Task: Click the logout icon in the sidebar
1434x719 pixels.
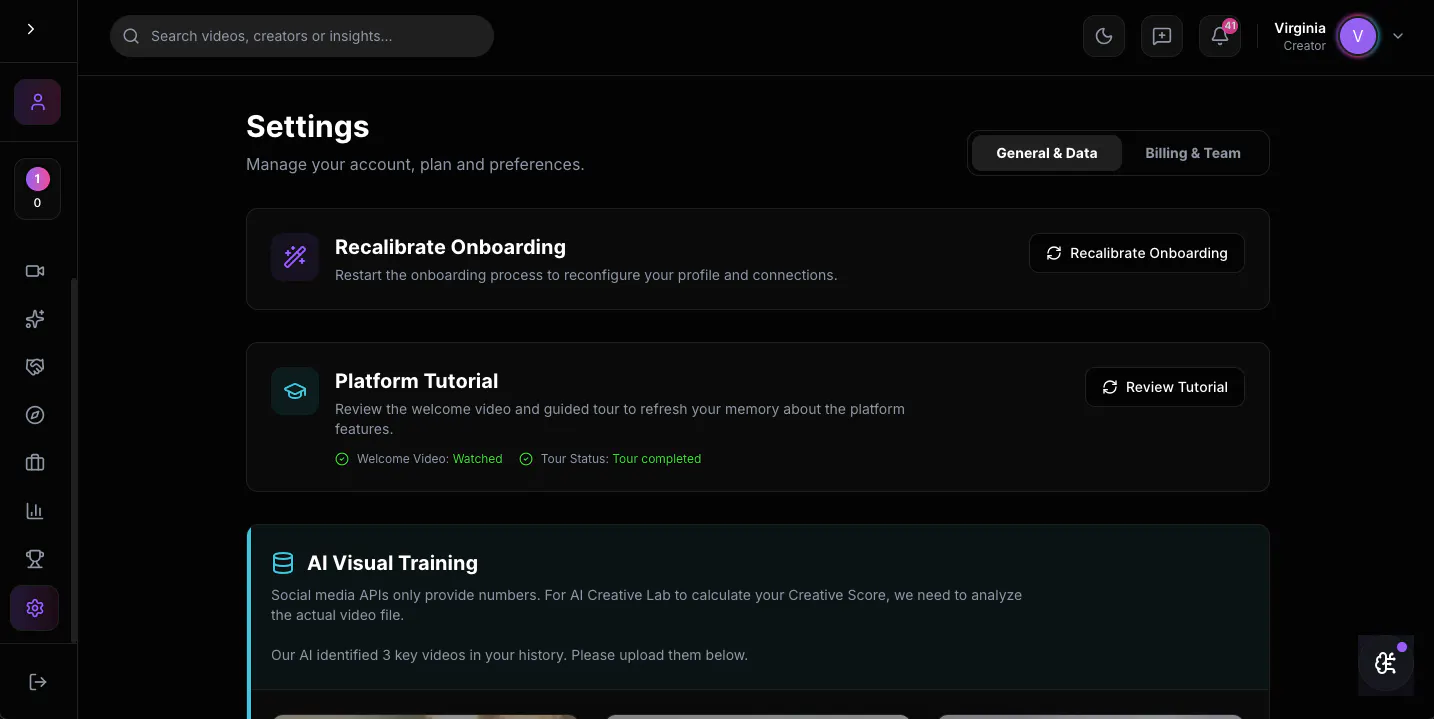Action: [x=38, y=682]
